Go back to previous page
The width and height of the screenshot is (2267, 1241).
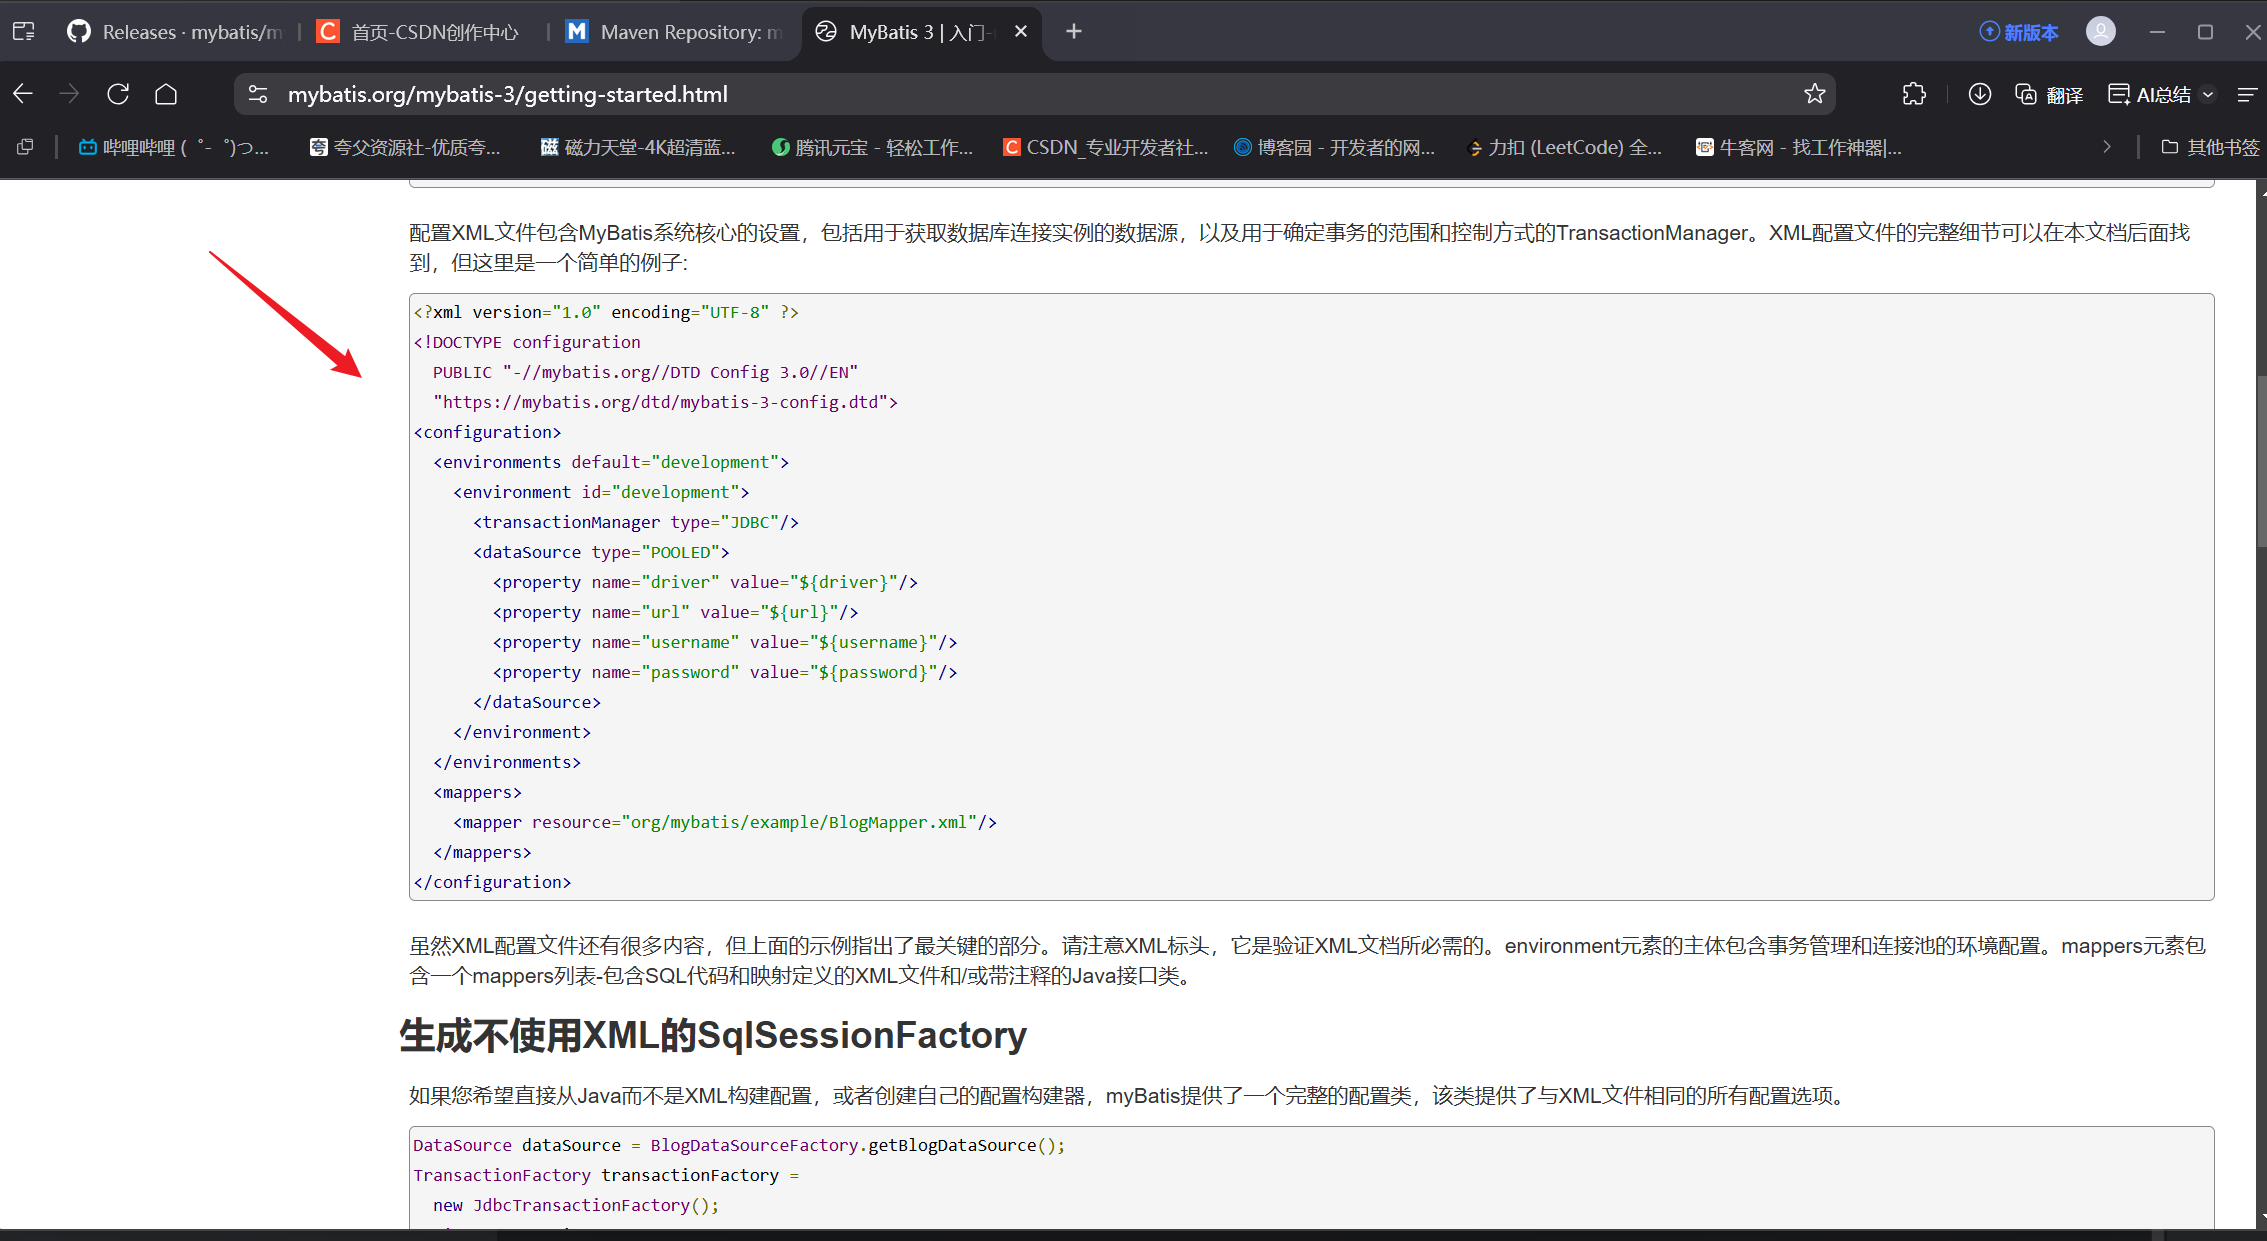(x=23, y=94)
